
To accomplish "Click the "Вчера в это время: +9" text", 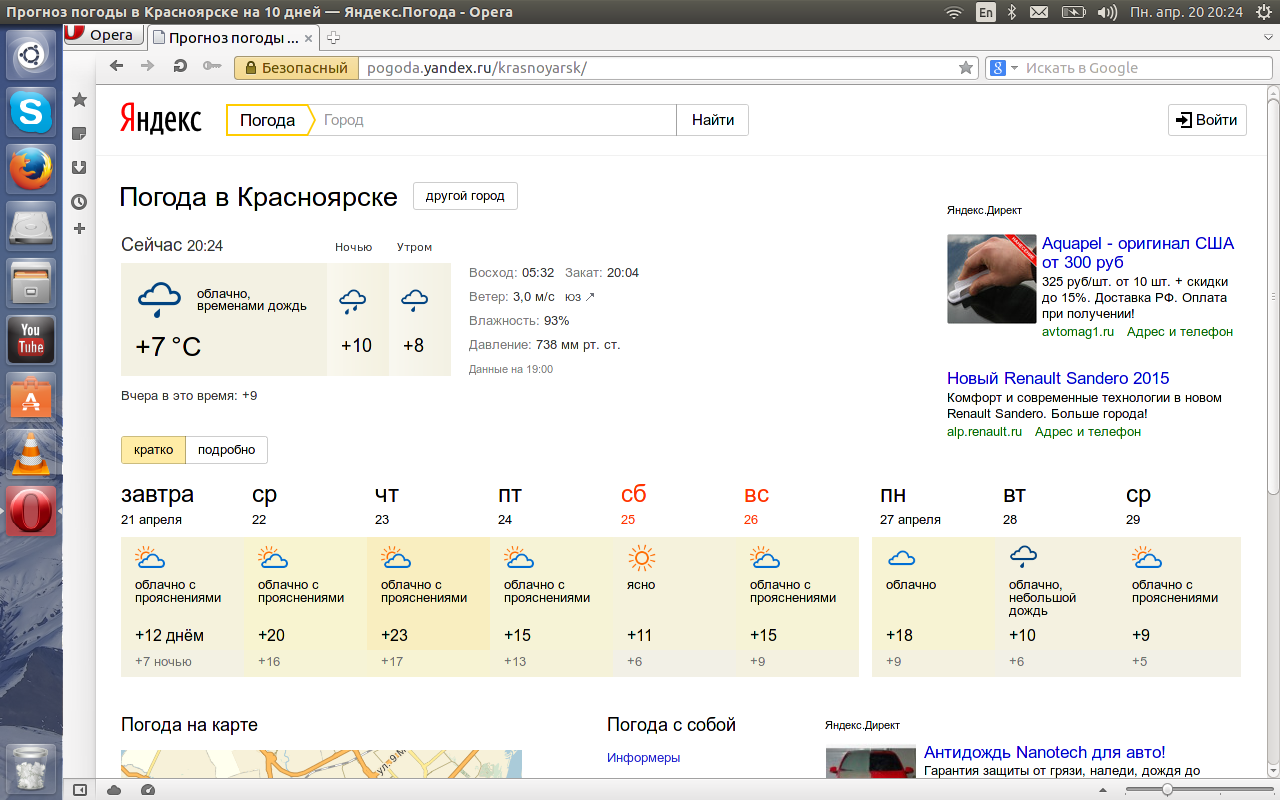I will point(189,396).
